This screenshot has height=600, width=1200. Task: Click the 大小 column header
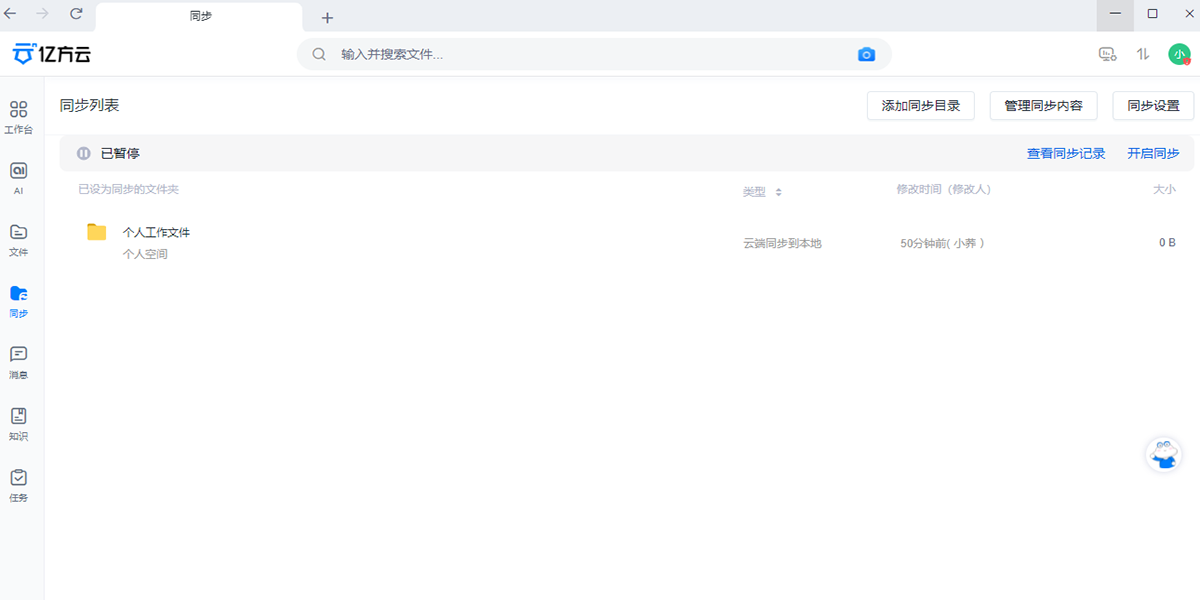[x=1164, y=190]
